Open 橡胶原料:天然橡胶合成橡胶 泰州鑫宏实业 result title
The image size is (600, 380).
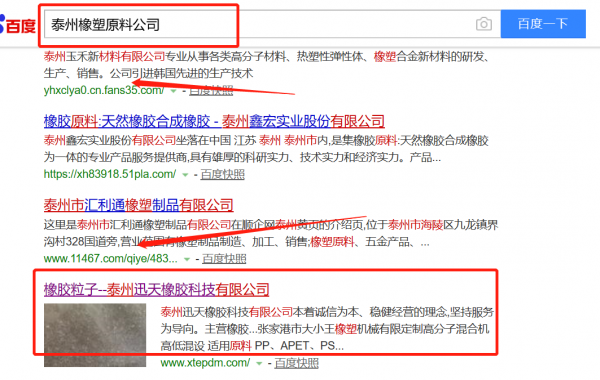214,121
